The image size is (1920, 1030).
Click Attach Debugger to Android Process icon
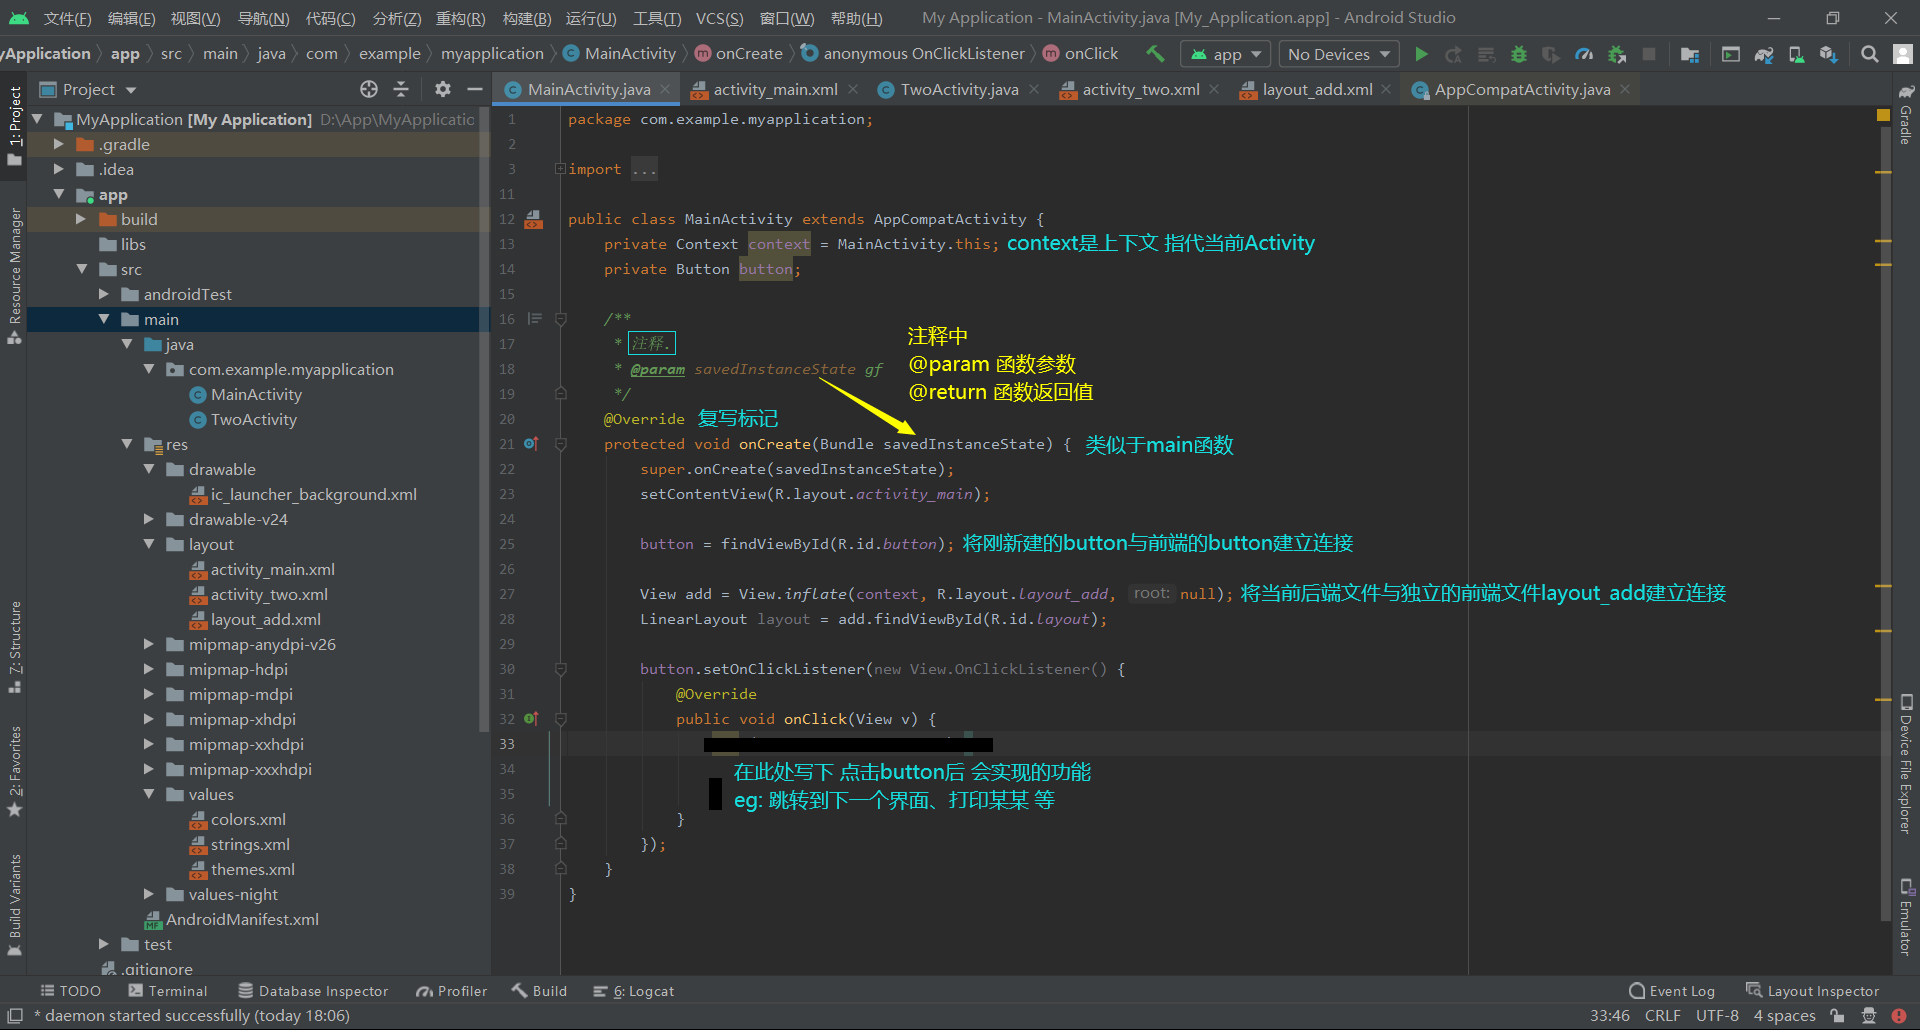pyautogui.click(x=1616, y=54)
